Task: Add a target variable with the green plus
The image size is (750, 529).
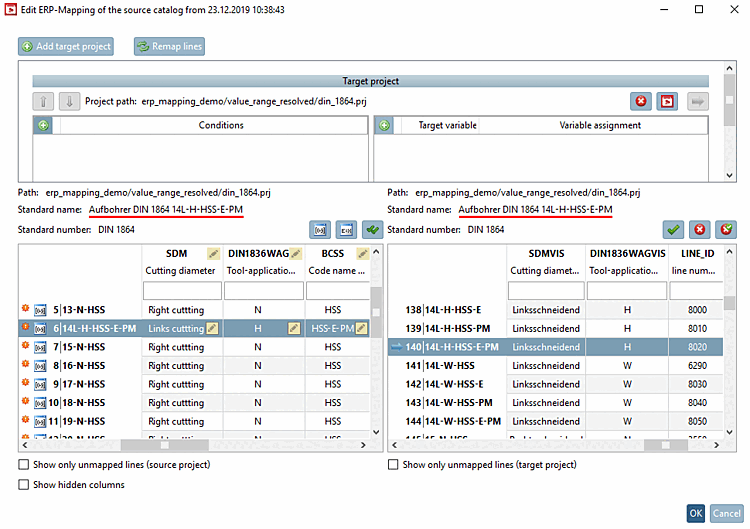Action: [384, 125]
